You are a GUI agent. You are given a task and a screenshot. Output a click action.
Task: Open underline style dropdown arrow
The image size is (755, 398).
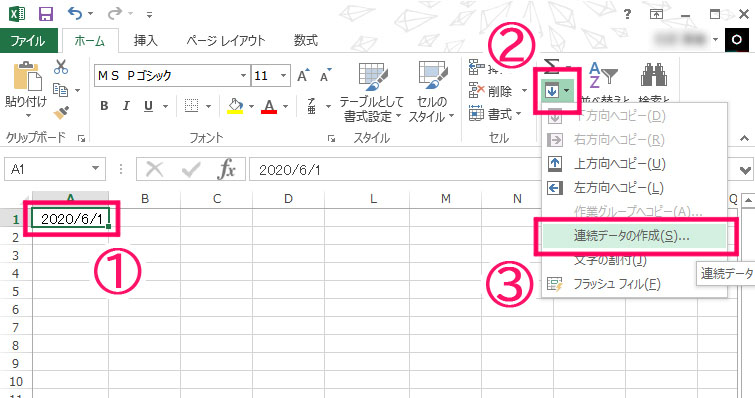click(x=165, y=106)
